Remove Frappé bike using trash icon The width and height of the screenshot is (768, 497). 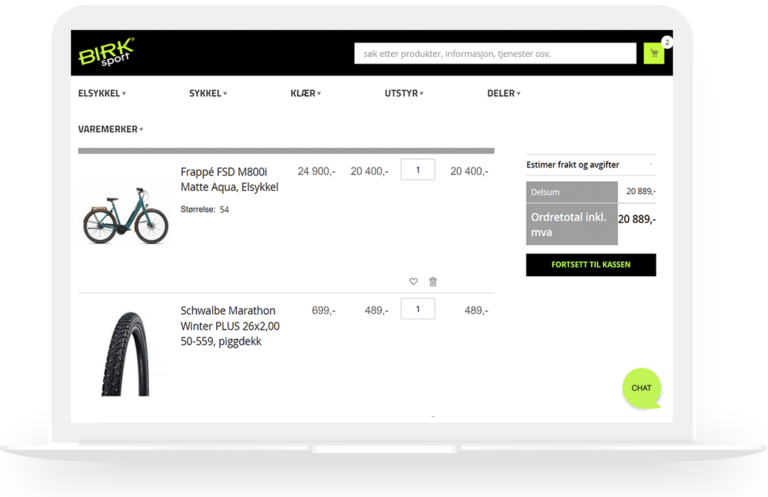click(x=433, y=281)
